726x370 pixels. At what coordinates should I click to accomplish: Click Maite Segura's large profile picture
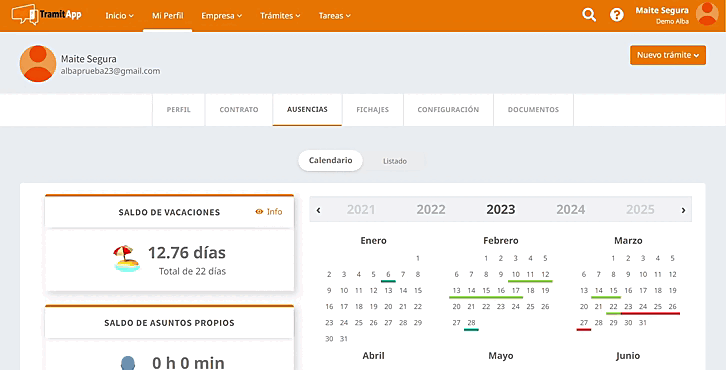click(38, 63)
